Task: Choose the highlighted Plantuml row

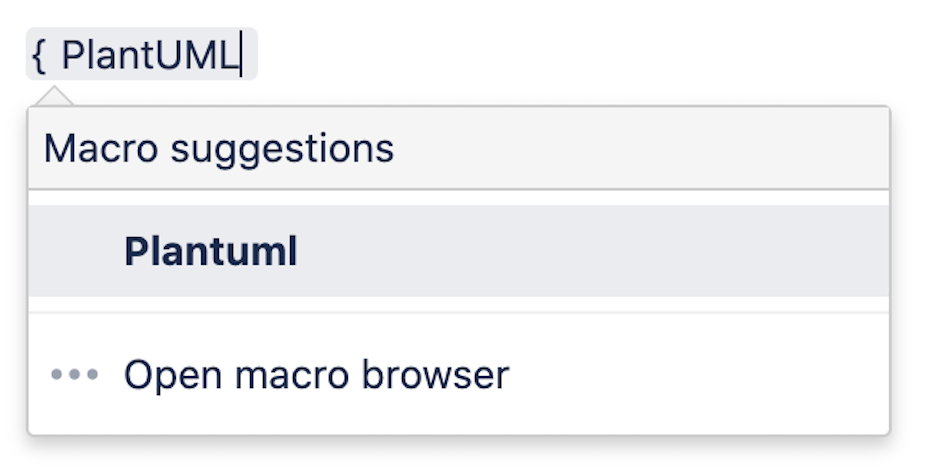Action: pos(458,252)
